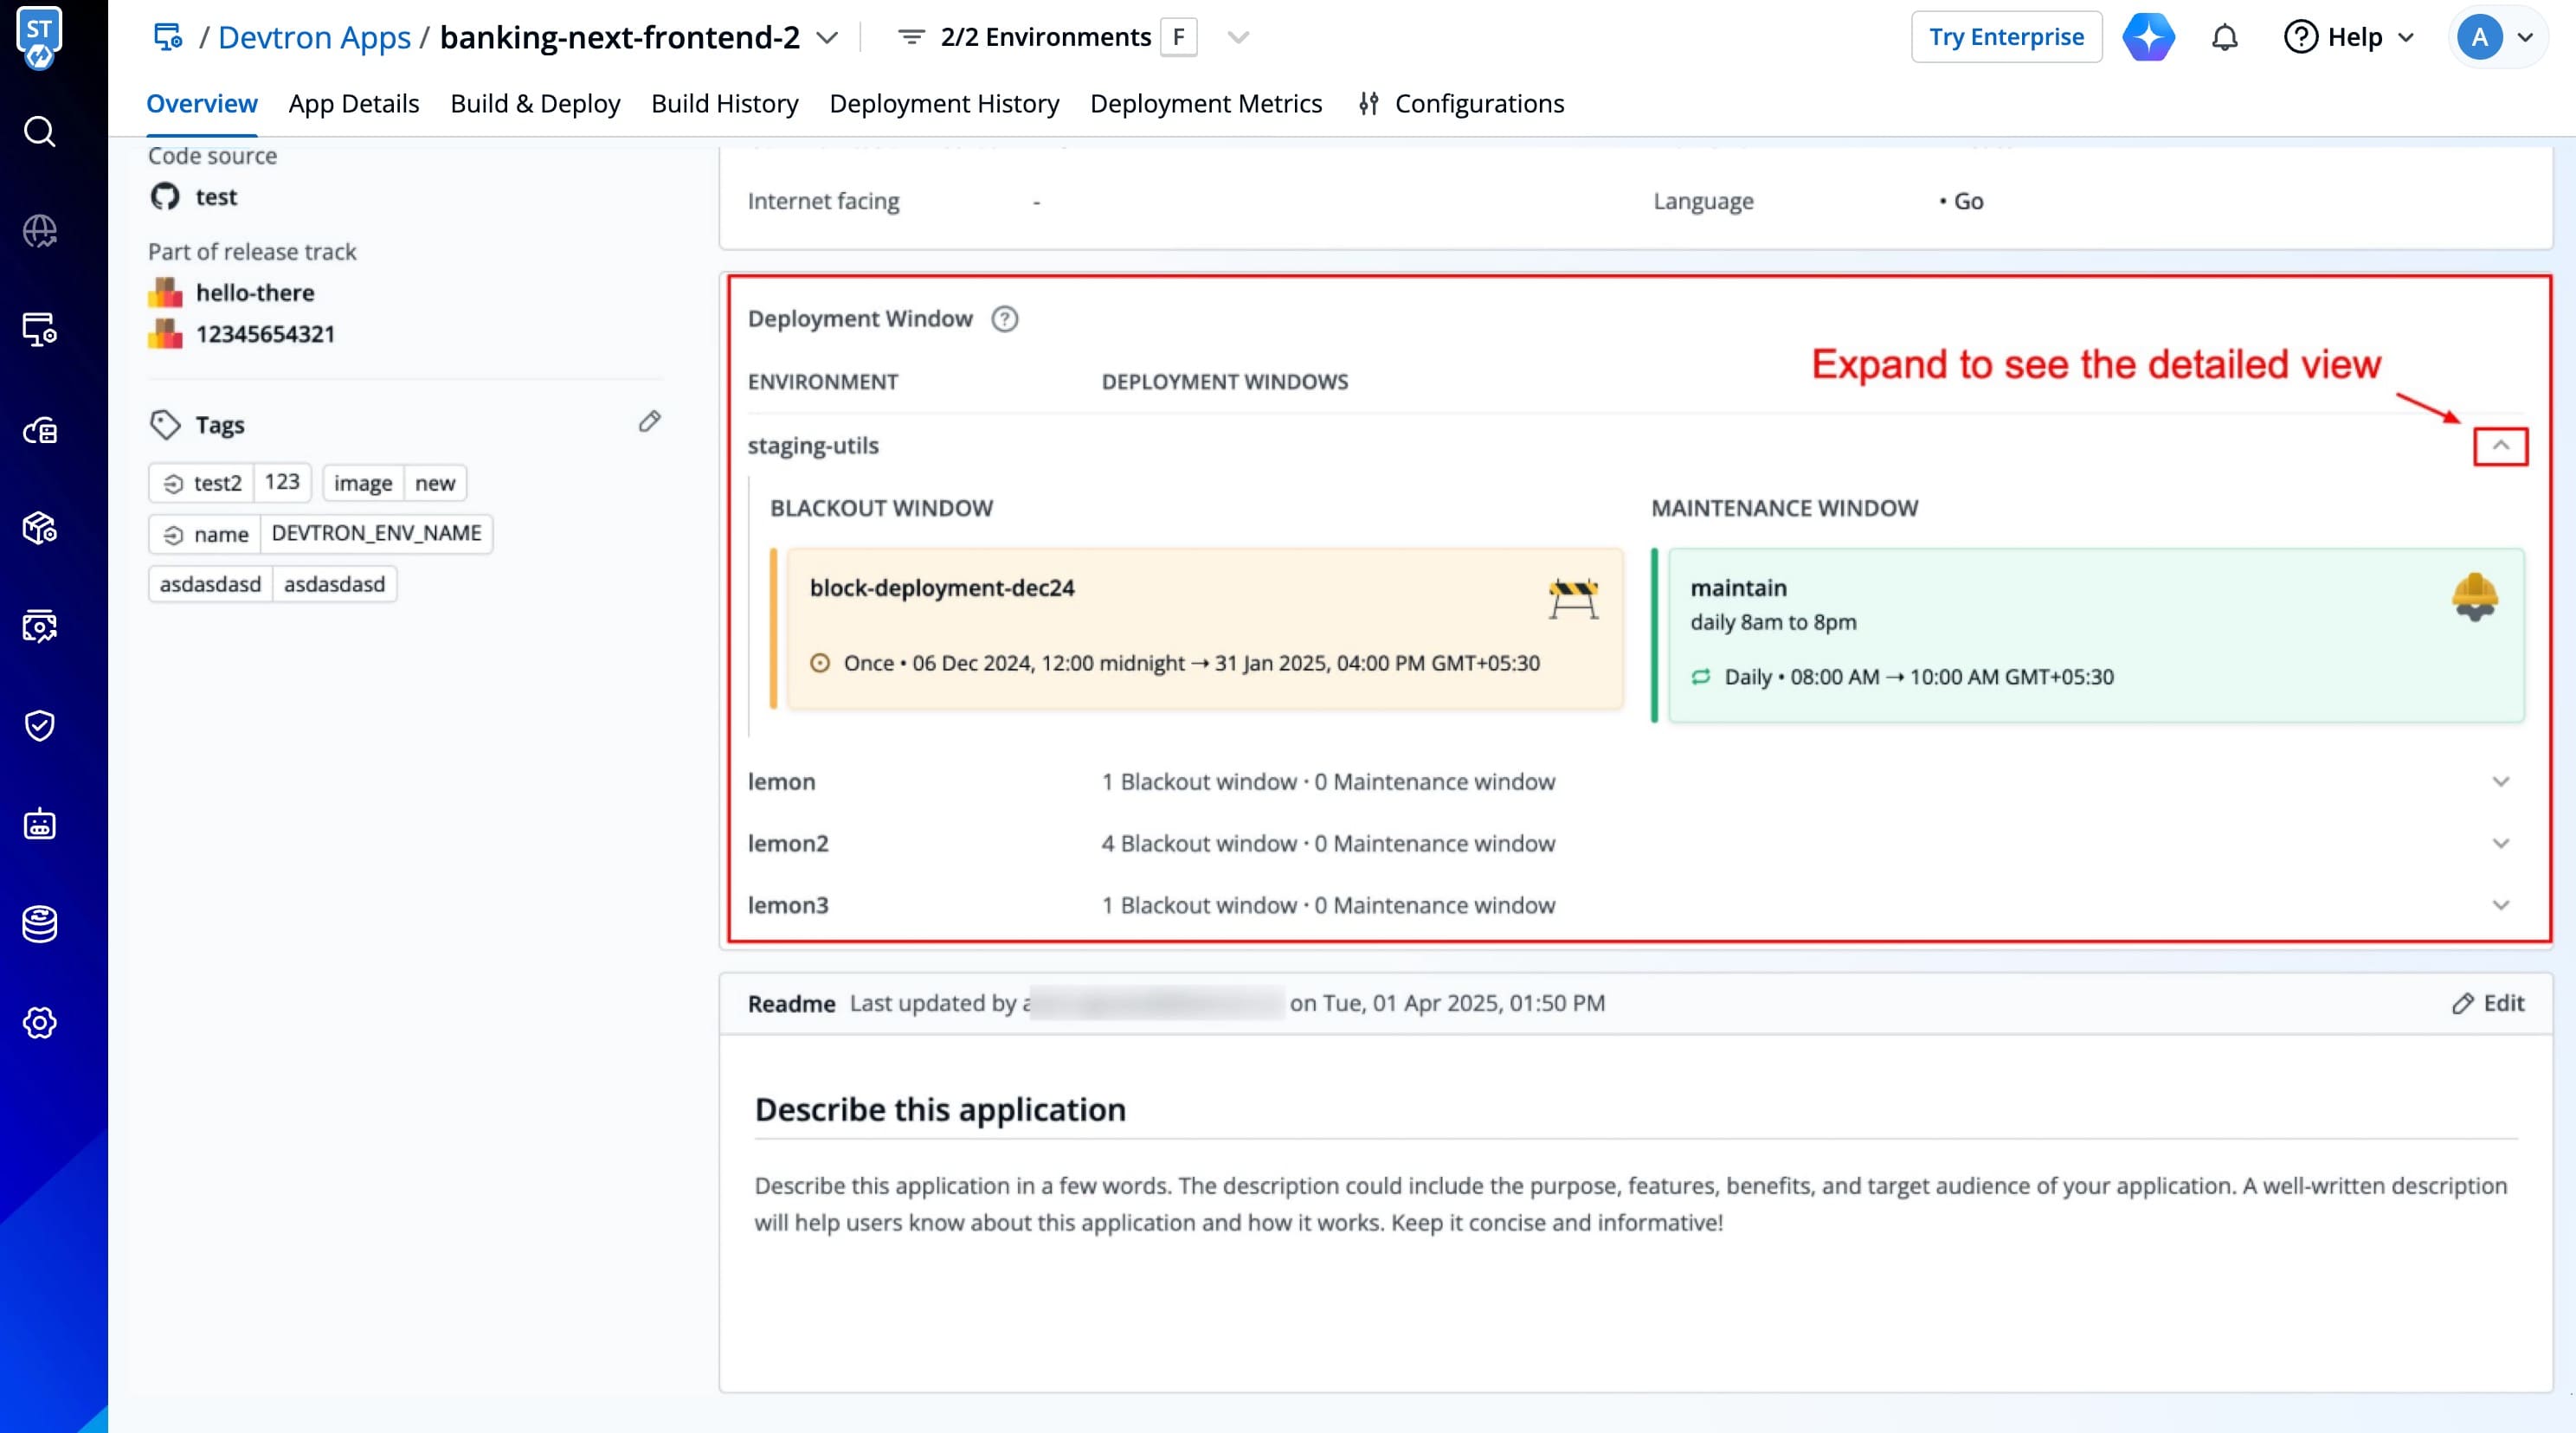Open the Deployment Metrics tab

point(1205,104)
